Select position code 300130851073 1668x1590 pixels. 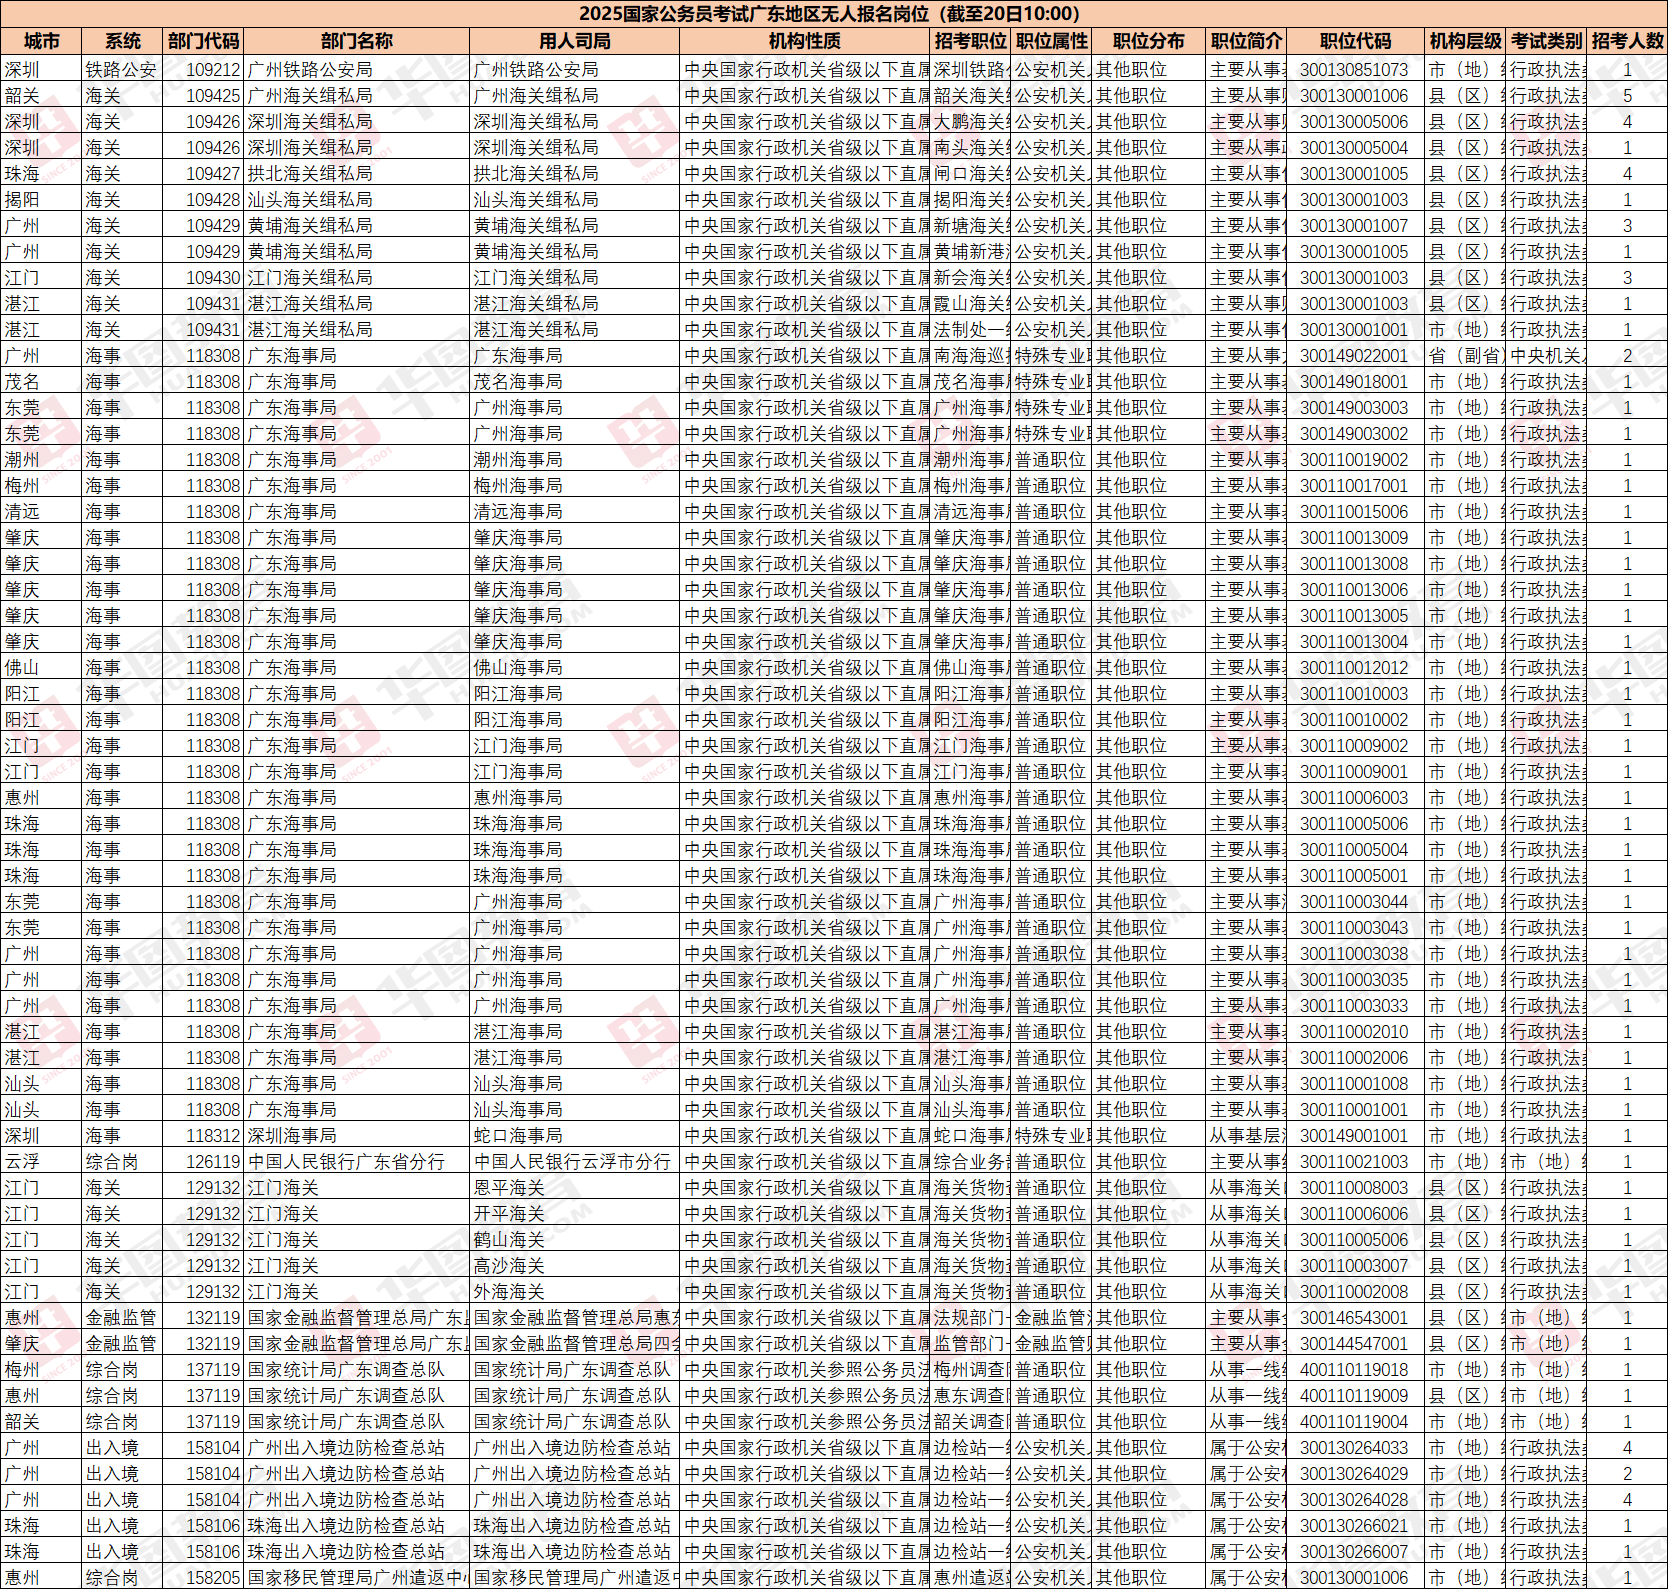click(1354, 70)
